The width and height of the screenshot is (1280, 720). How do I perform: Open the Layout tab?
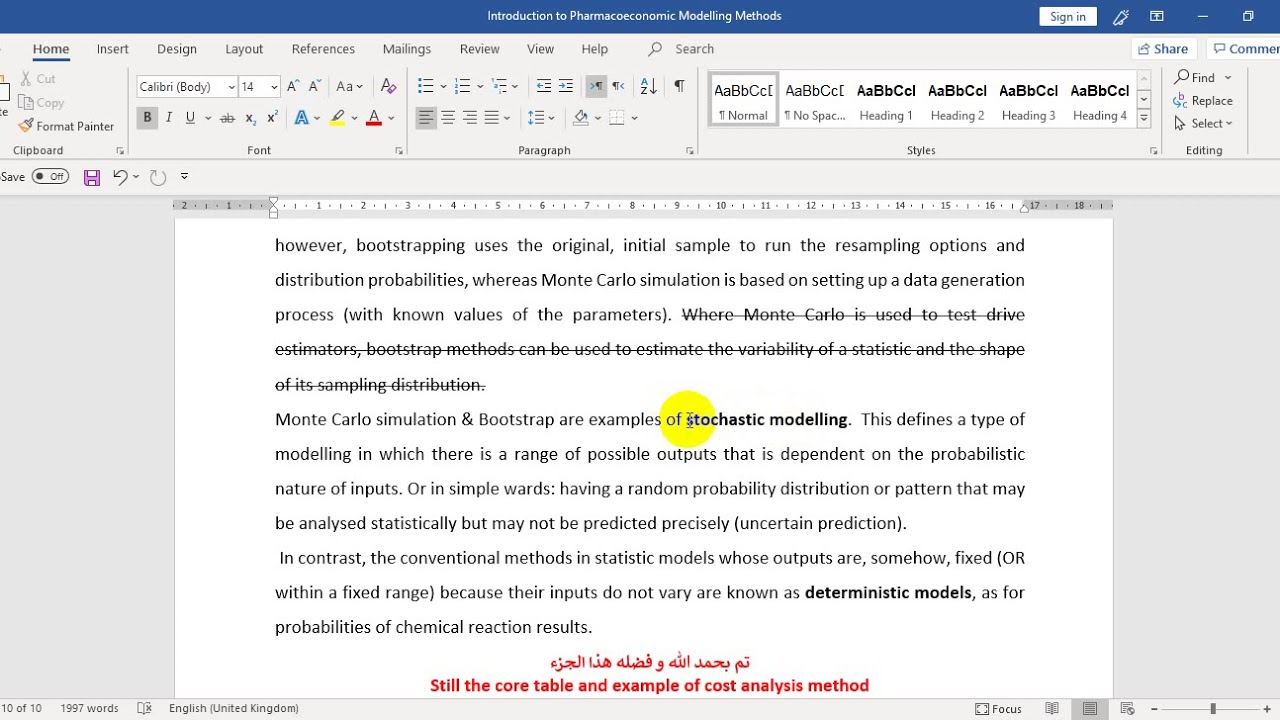coord(244,49)
